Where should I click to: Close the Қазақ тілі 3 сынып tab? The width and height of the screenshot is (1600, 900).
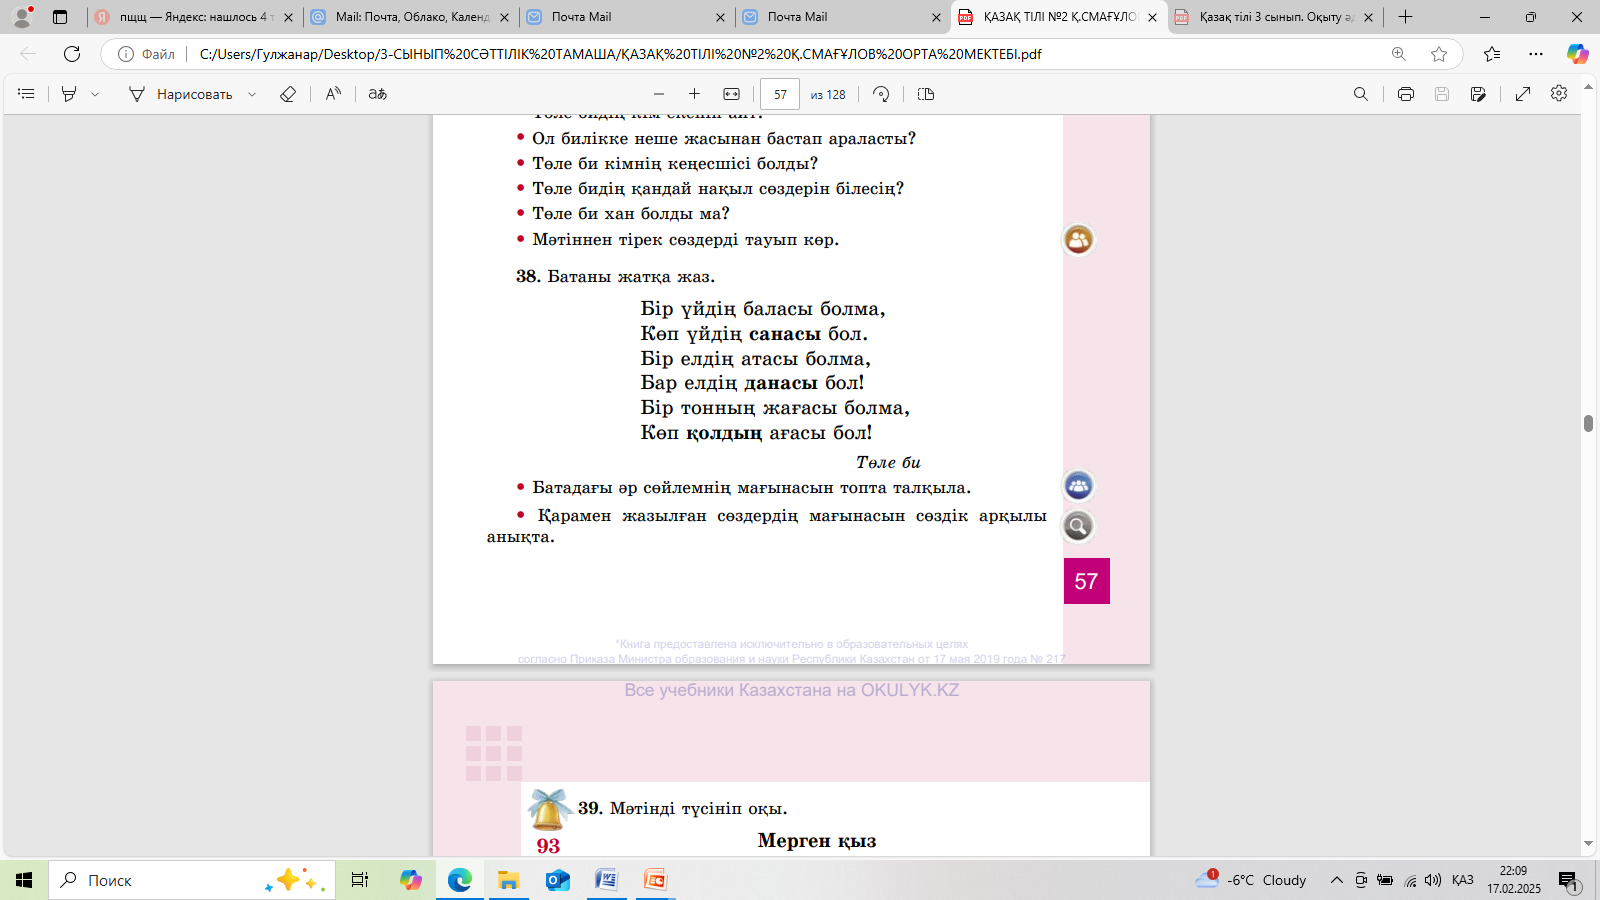(x=1369, y=17)
